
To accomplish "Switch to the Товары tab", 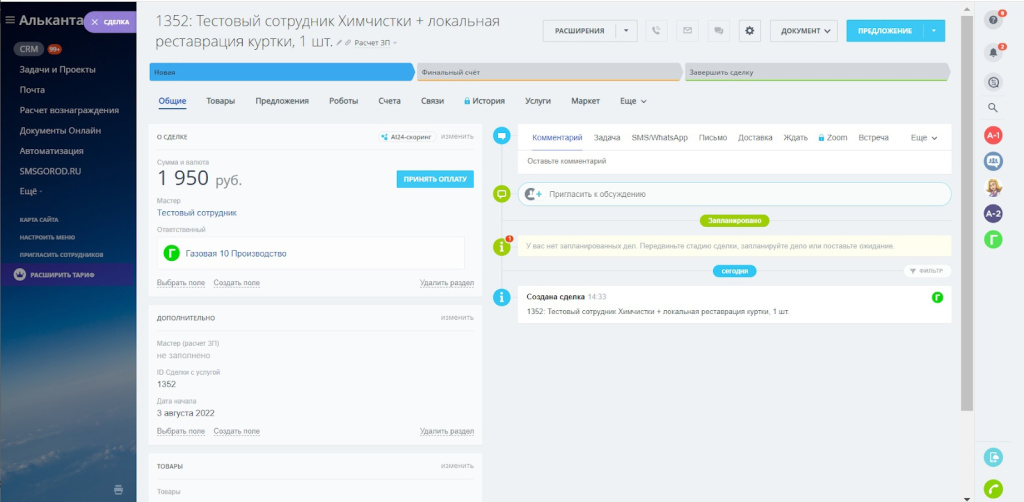I will (221, 101).
